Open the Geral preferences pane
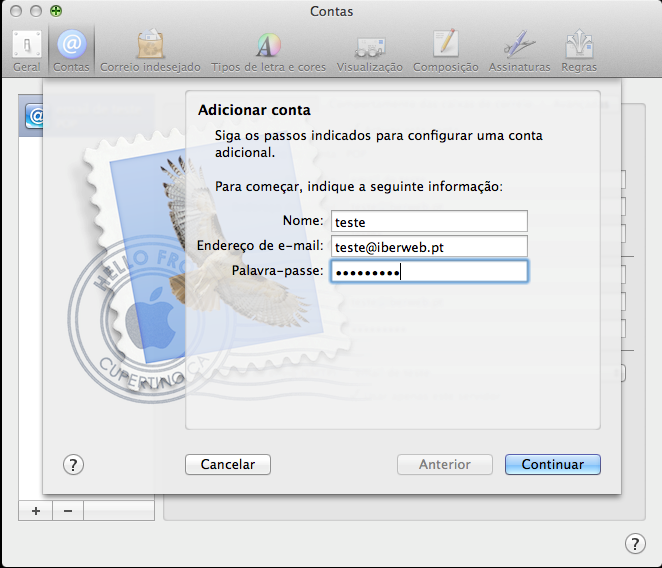This screenshot has width=662, height=568. pos(27,50)
